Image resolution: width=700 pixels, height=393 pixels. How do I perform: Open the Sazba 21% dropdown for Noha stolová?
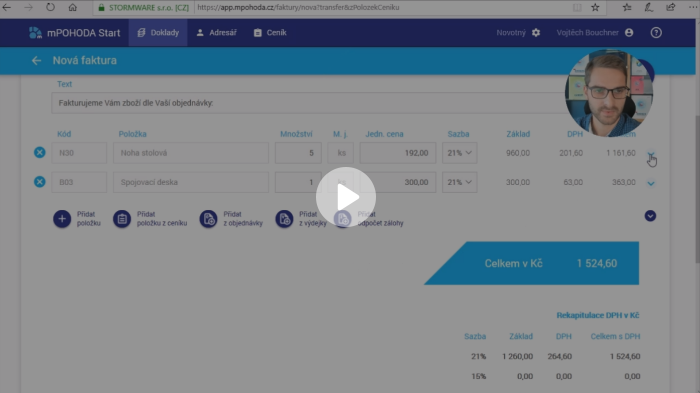pyautogui.click(x=459, y=153)
